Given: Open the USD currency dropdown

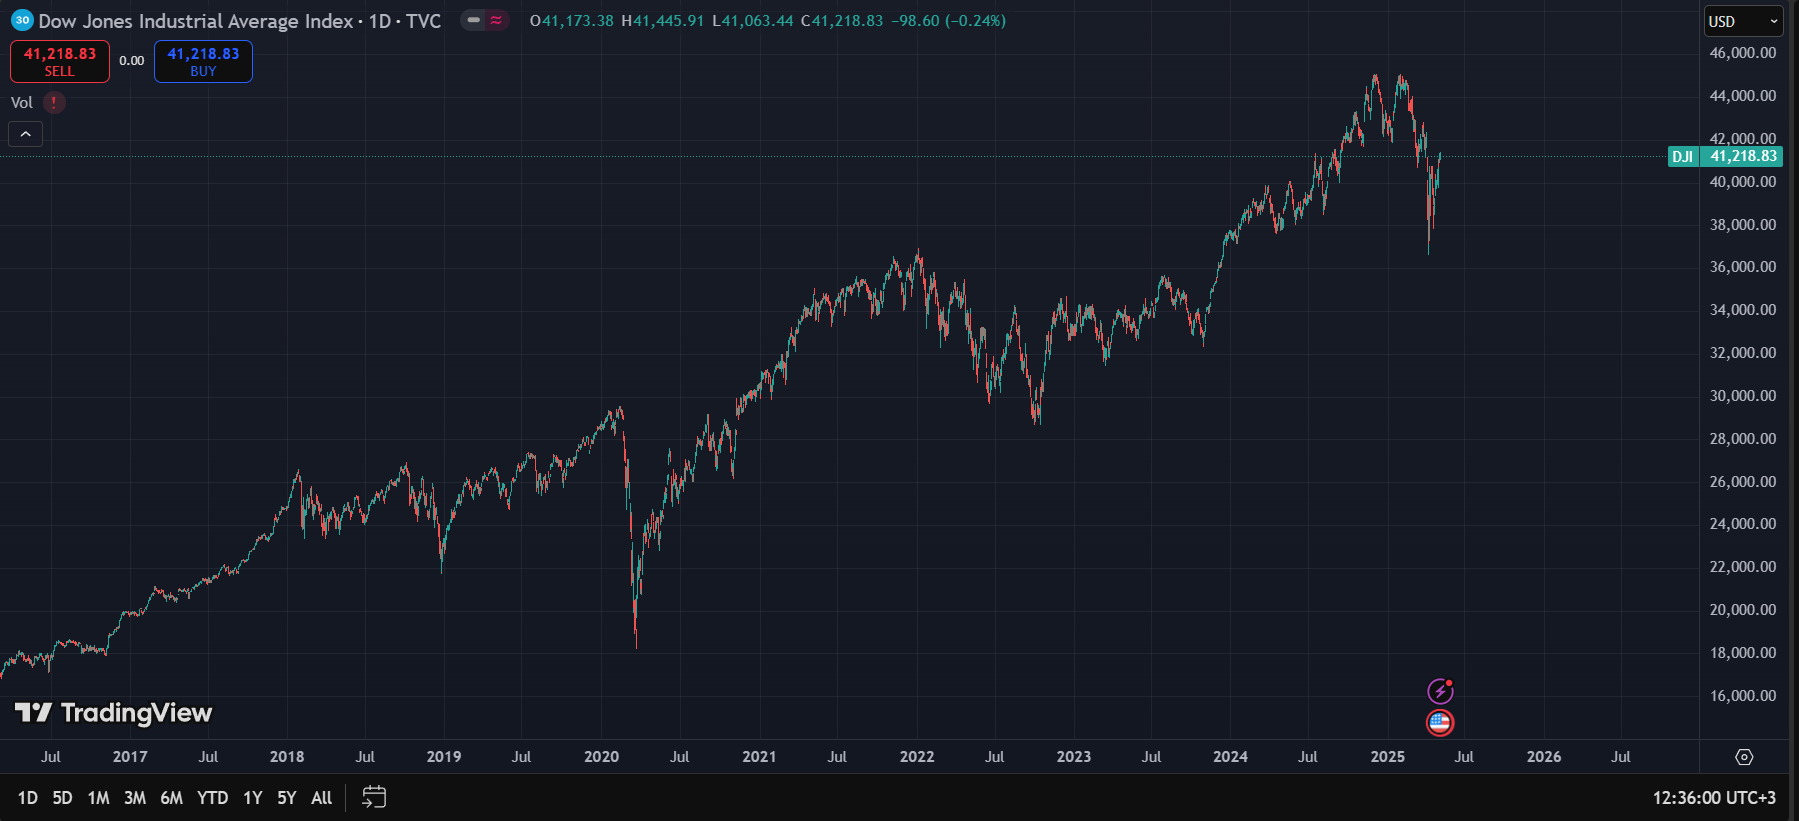Looking at the screenshot, I should click(x=1743, y=21).
